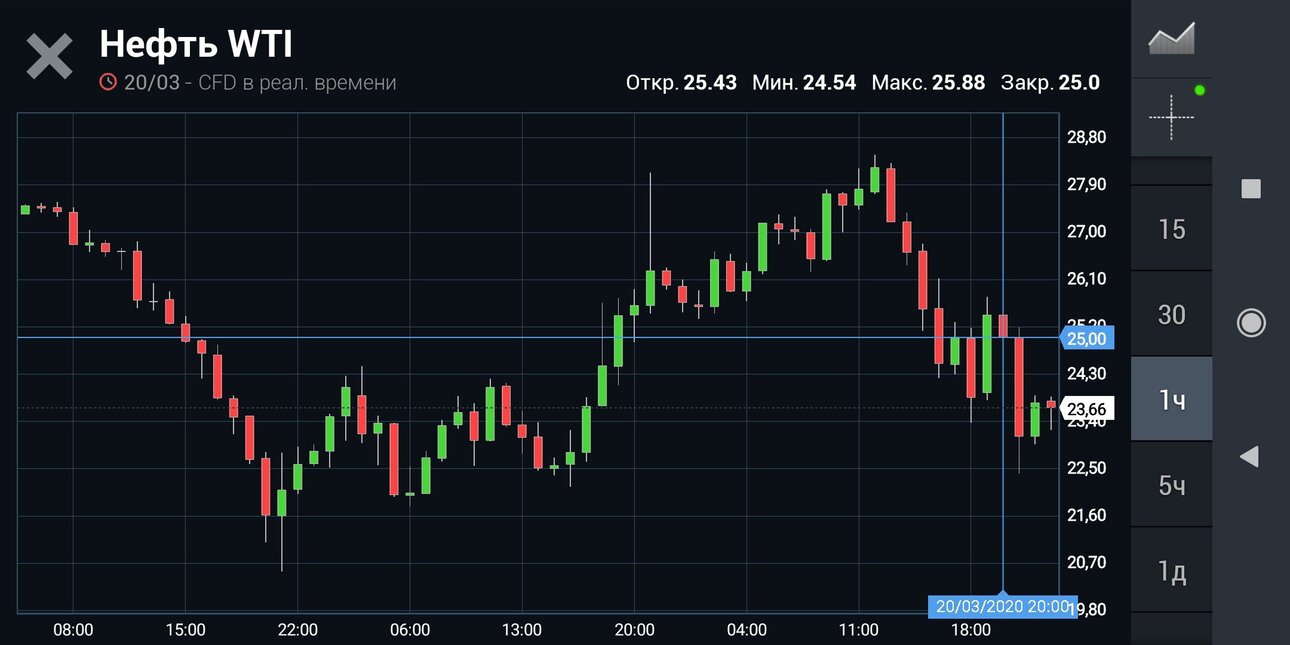Select the 1ч hourly timeframe

[1171, 400]
